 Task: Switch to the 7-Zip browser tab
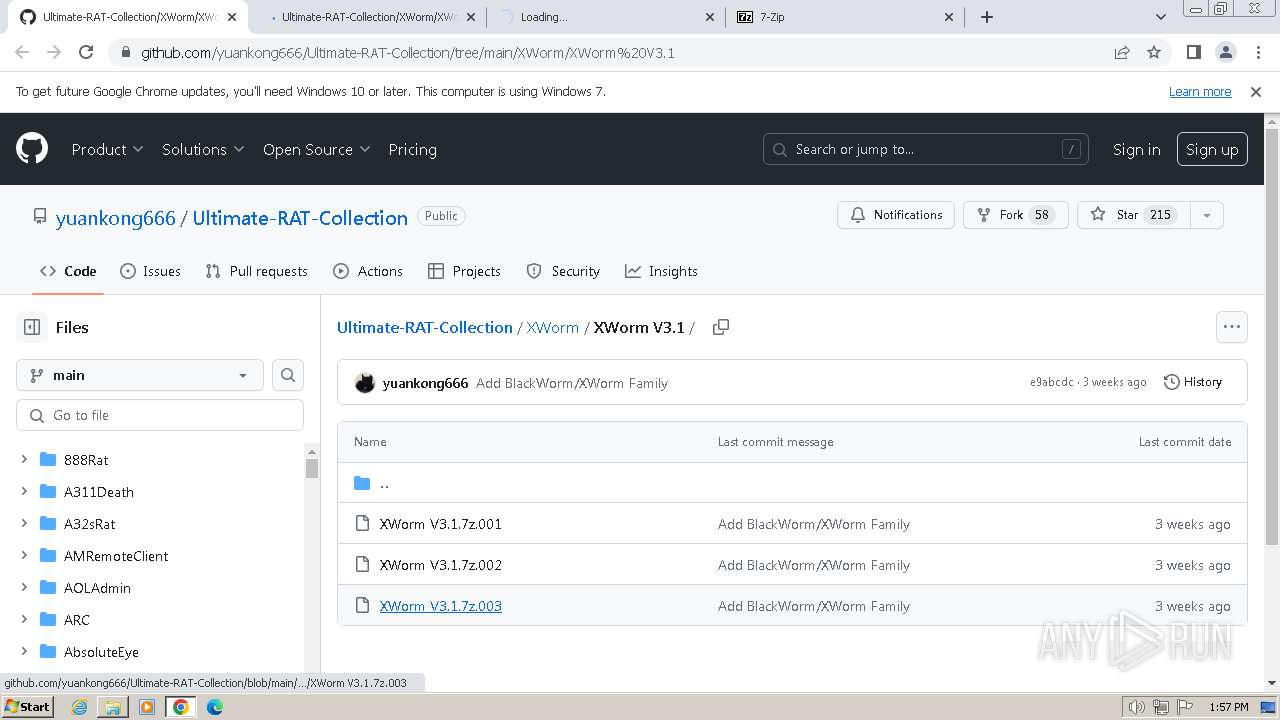point(845,16)
